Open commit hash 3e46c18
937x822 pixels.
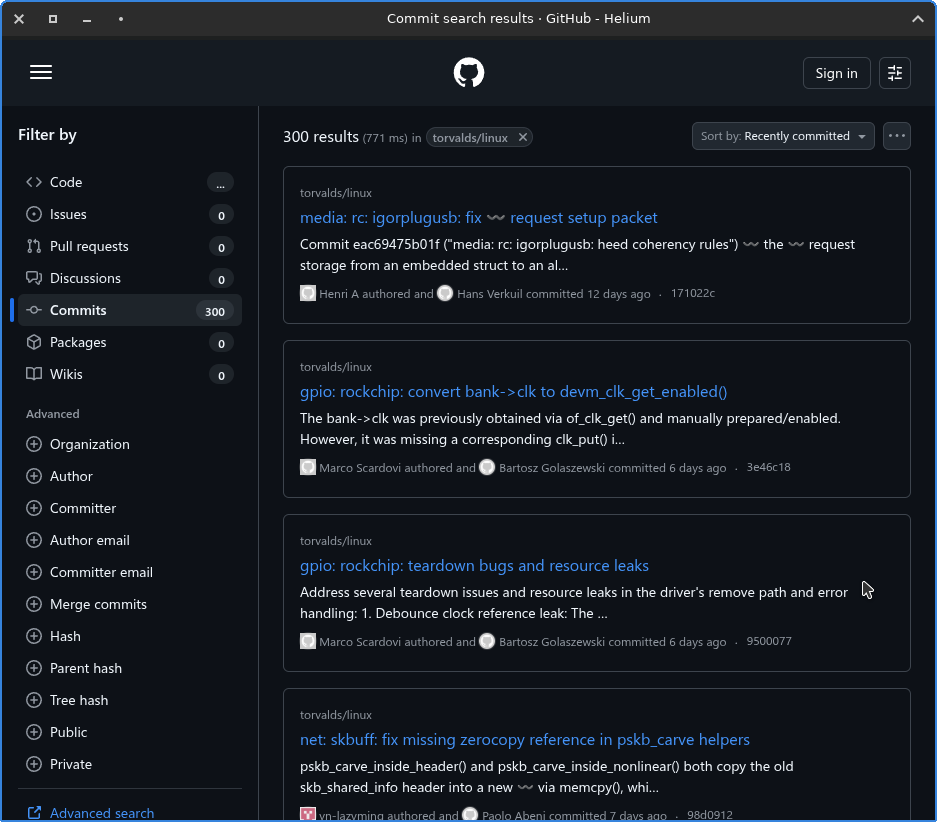tap(768, 467)
